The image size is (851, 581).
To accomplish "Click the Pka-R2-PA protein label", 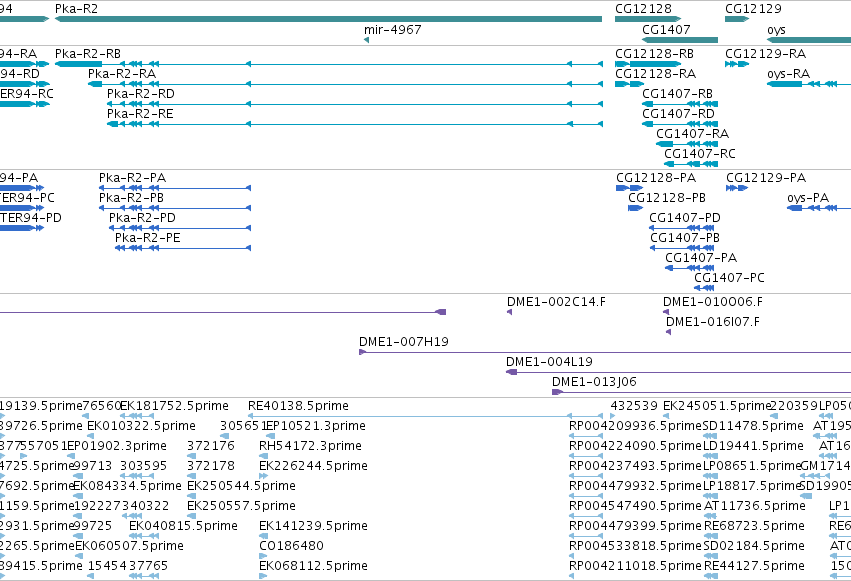I will [x=132, y=178].
